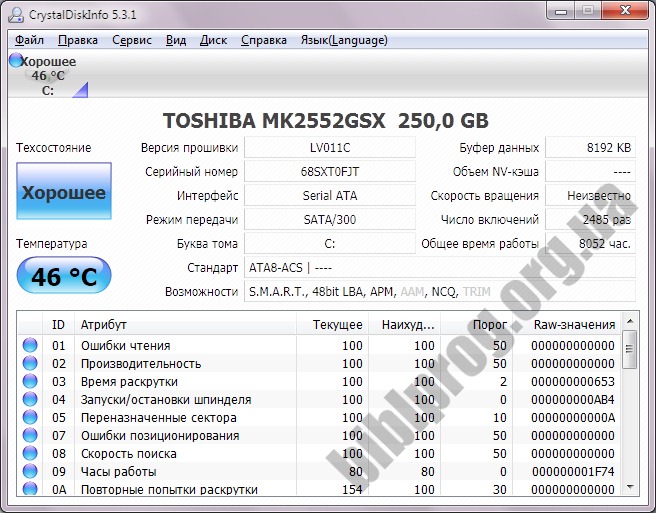Click the Температура label
Screen dimensions: 656x513
tap(51, 244)
